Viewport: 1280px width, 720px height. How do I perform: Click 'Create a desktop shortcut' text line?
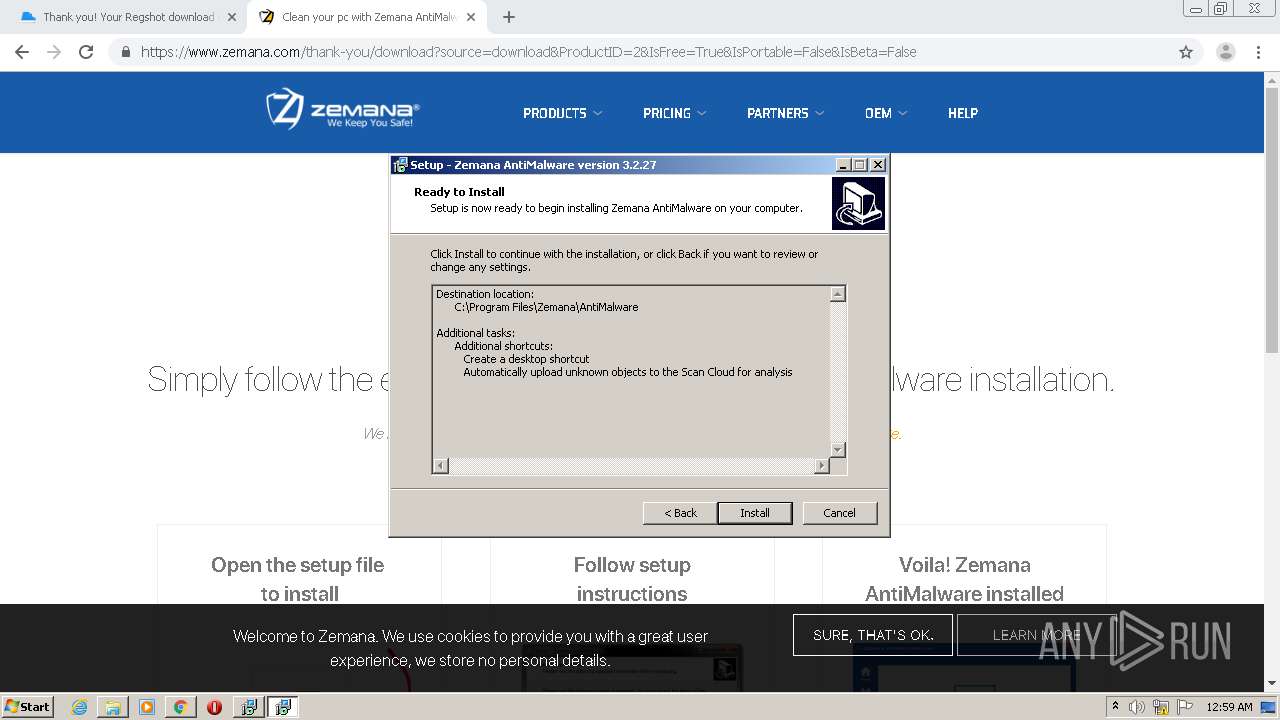click(x=526, y=359)
